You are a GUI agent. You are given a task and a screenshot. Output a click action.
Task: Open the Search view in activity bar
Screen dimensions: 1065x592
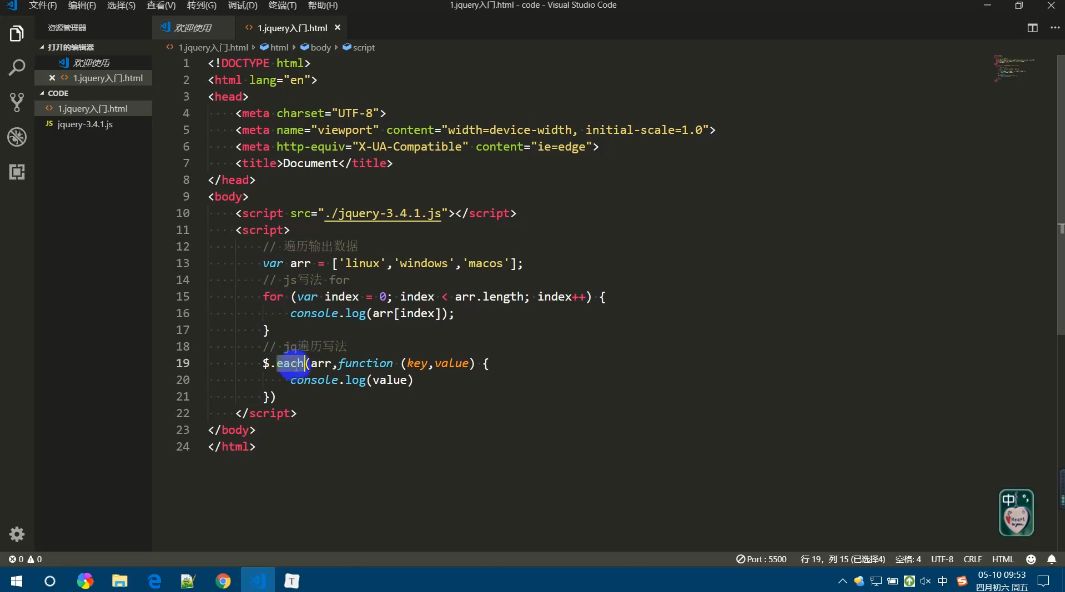pyautogui.click(x=16, y=68)
